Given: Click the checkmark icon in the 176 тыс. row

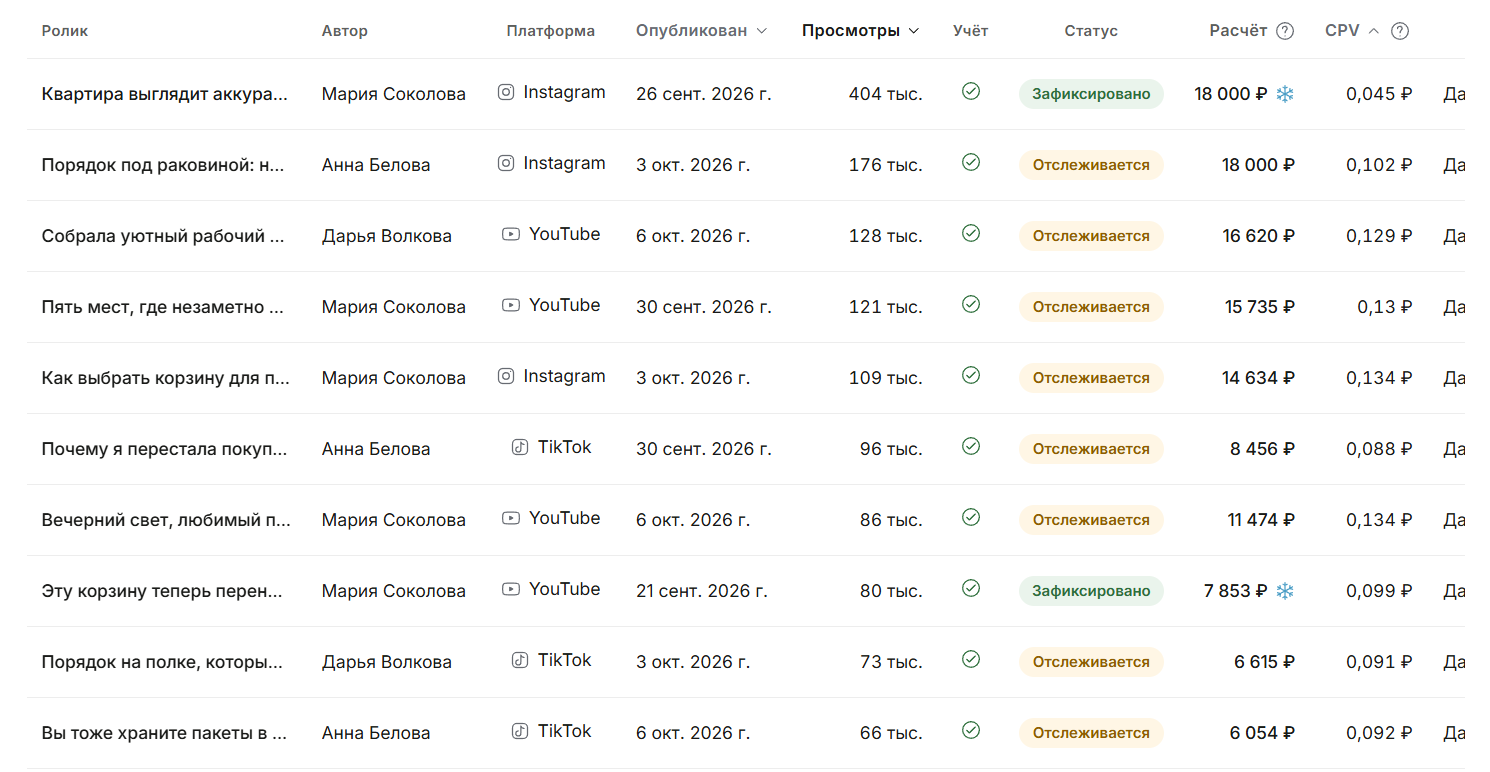Looking at the screenshot, I should coord(970,162).
